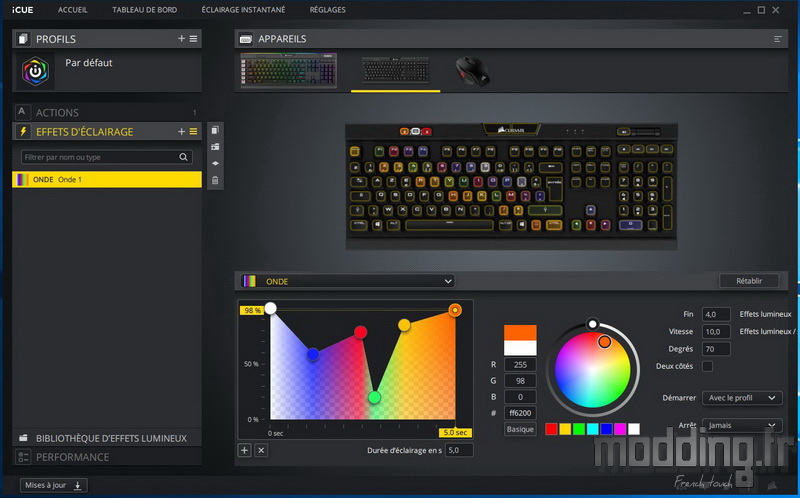This screenshot has width=800, height=498.
Task: Pick the magenta preset color swatch
Action: [620, 429]
